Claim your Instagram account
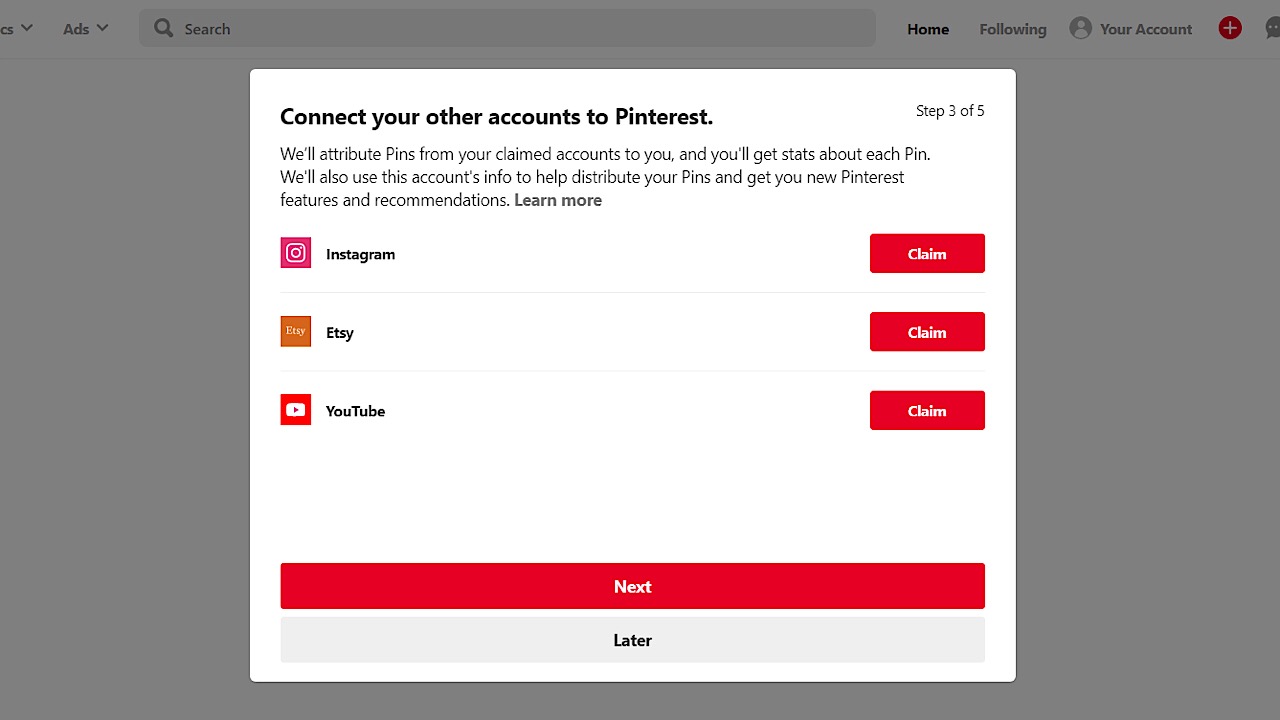The image size is (1280, 720). (927, 254)
